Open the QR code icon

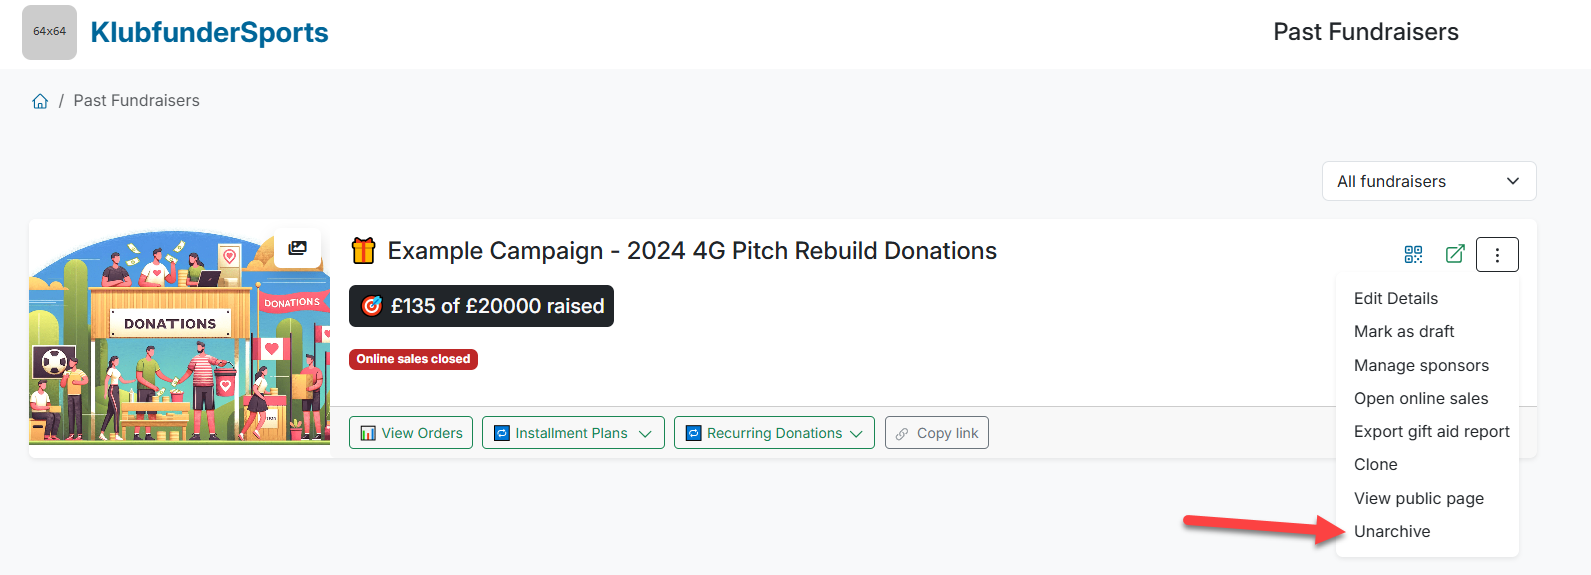point(1413,254)
